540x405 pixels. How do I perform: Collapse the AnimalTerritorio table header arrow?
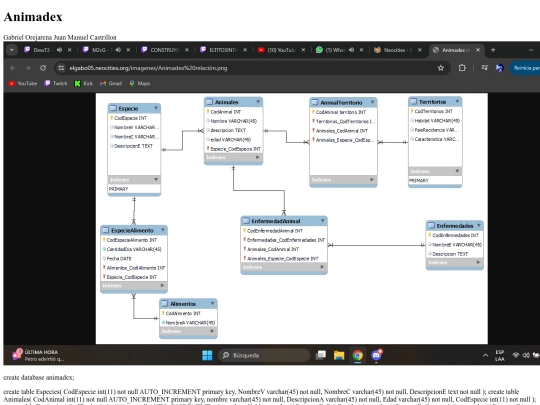[x=372, y=102]
